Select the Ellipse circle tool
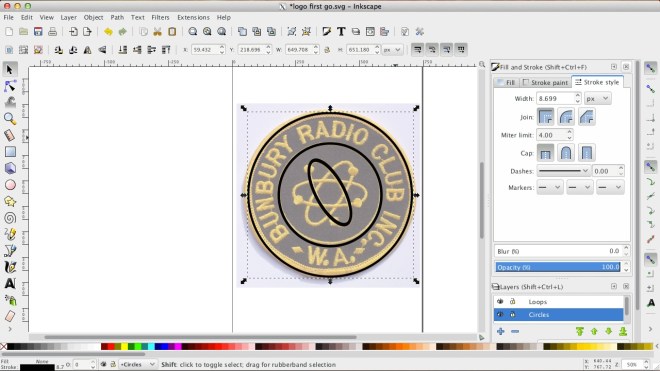 coord(10,184)
